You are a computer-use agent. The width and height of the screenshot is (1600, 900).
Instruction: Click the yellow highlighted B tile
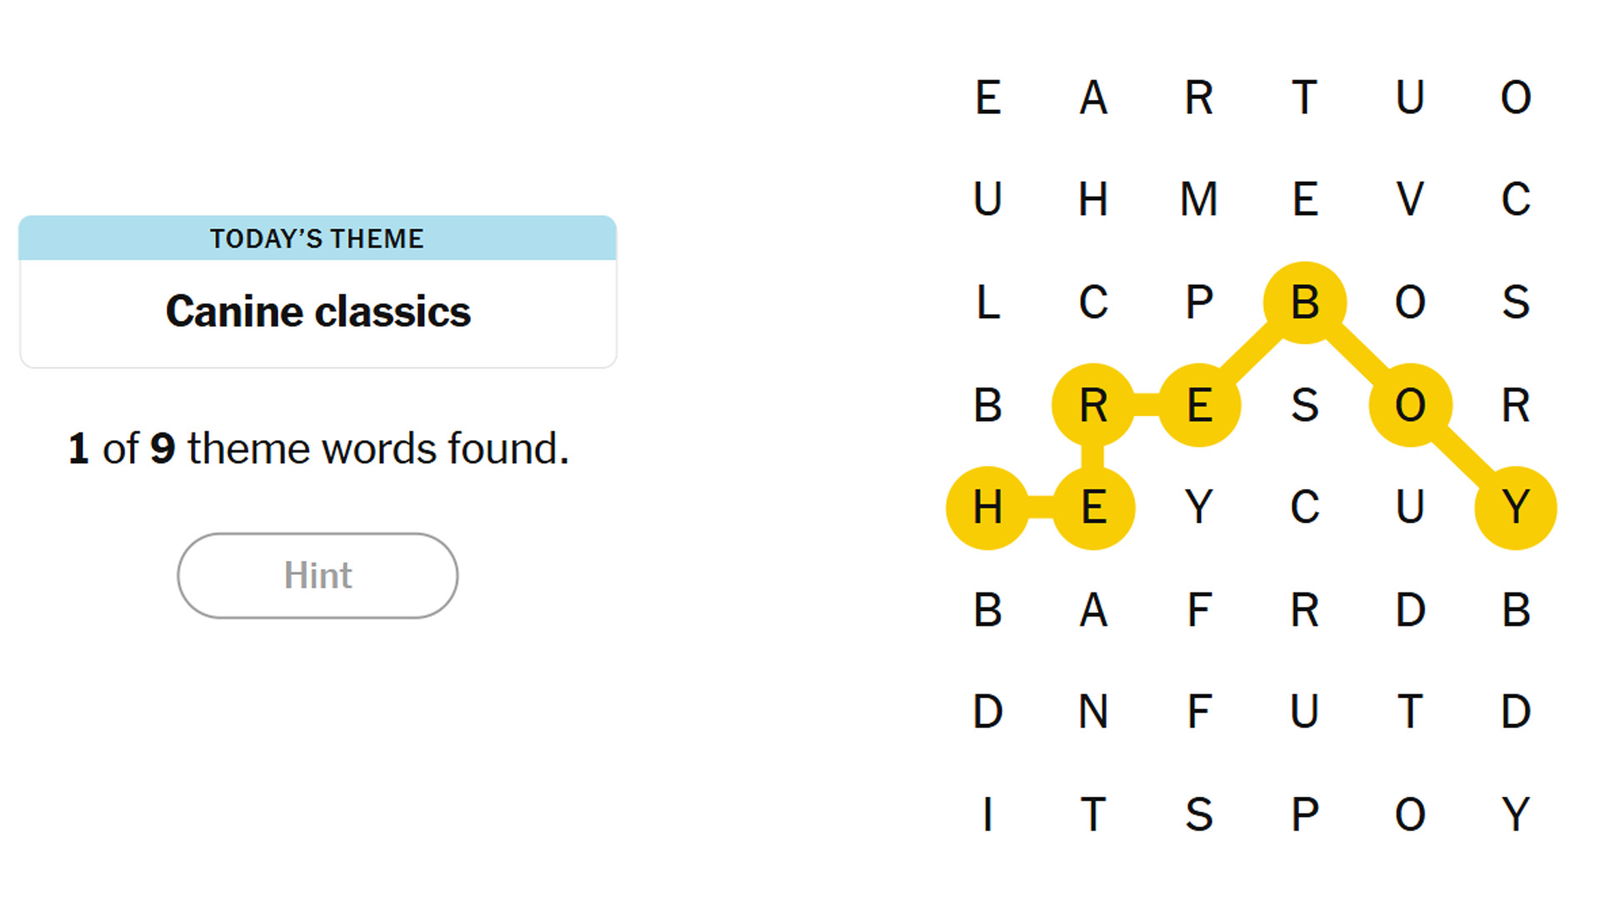1304,302
